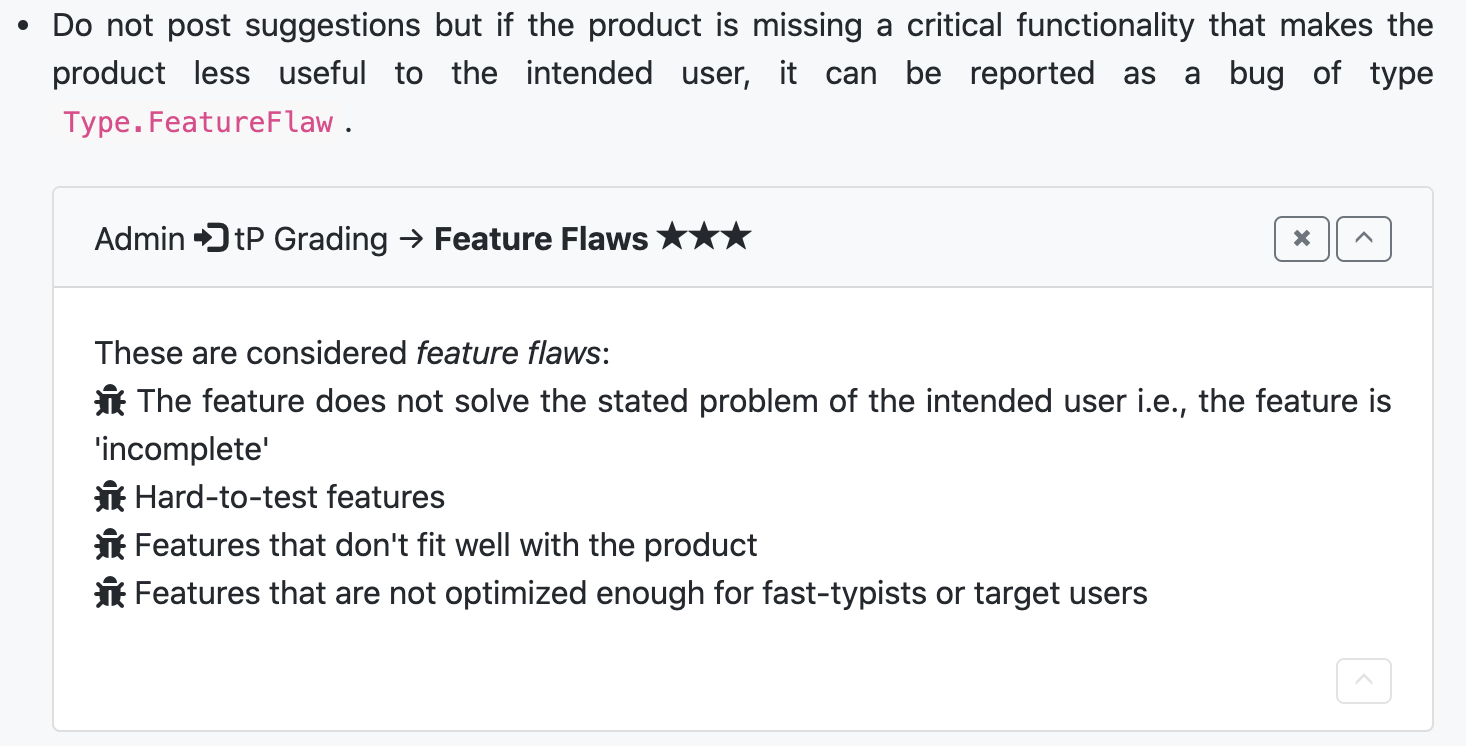Click the bug icon beside 'Features that don't fit well'
Image resolution: width=1466 pixels, height=746 pixels.
click(x=110, y=545)
